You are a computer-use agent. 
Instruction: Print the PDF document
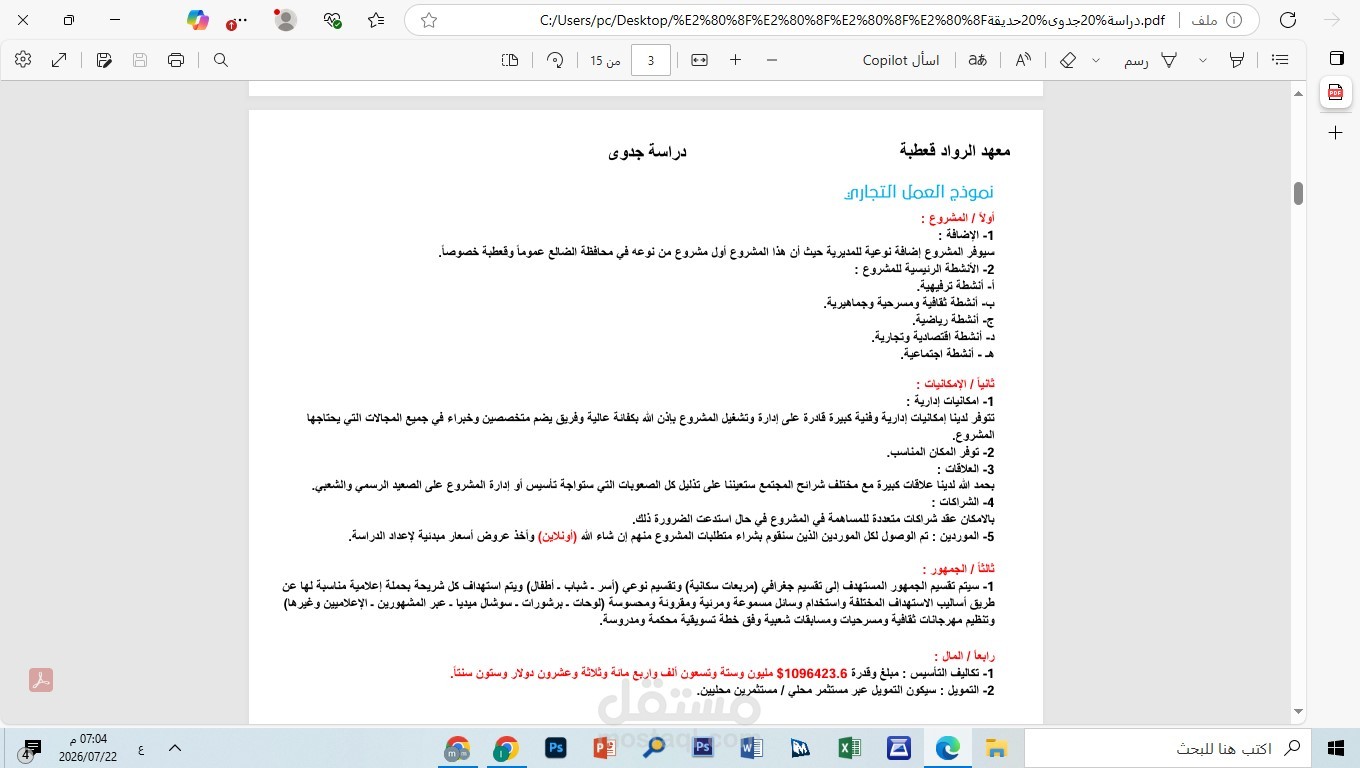click(176, 60)
